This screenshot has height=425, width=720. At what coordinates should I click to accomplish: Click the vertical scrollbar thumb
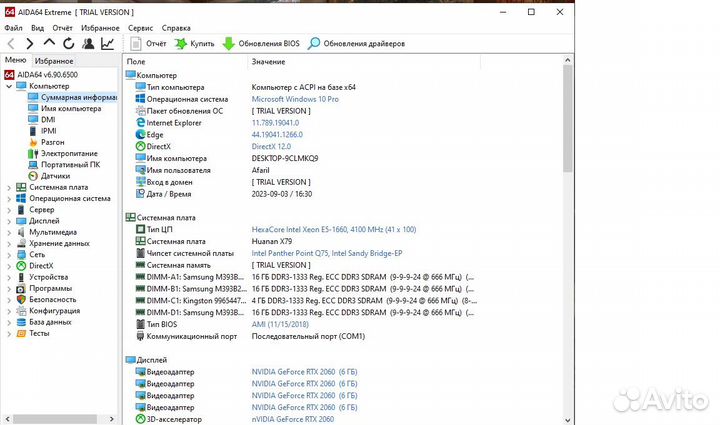click(x=568, y=118)
